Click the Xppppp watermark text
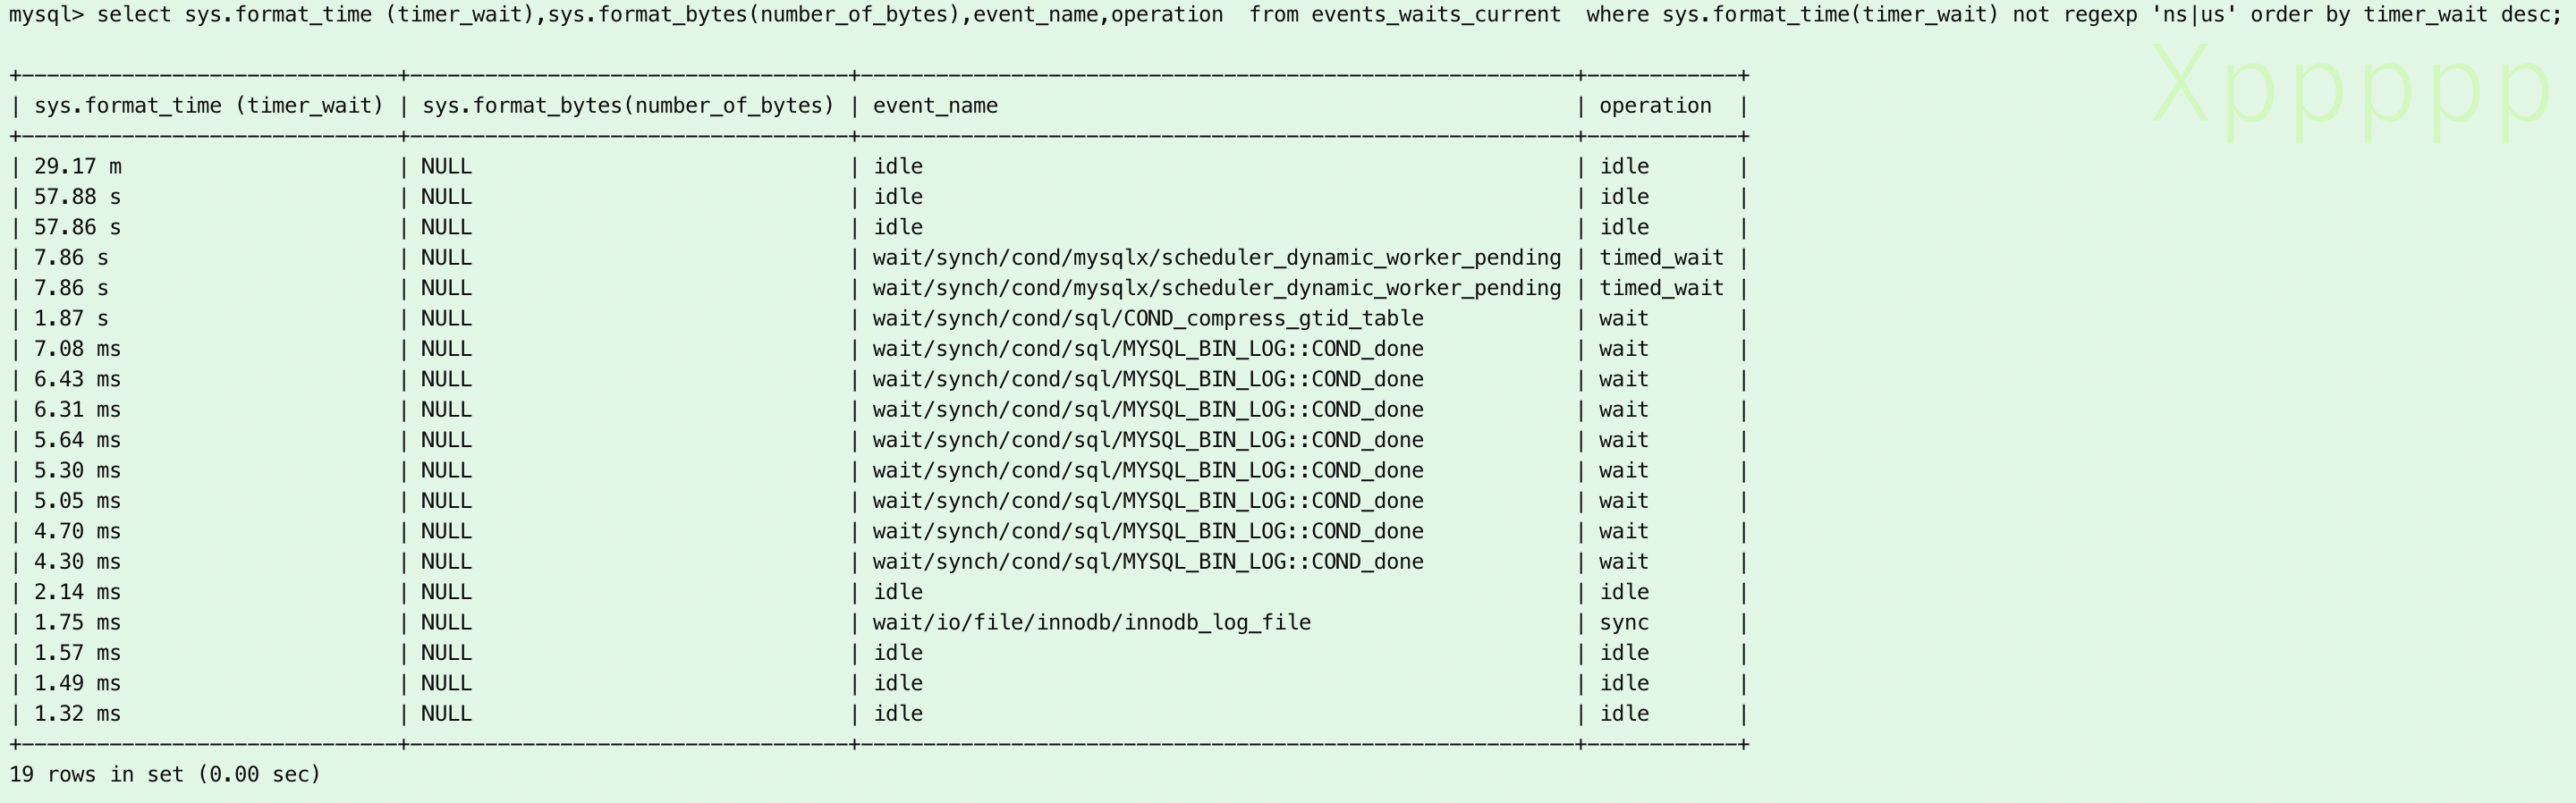 pyautogui.click(x=2350, y=88)
